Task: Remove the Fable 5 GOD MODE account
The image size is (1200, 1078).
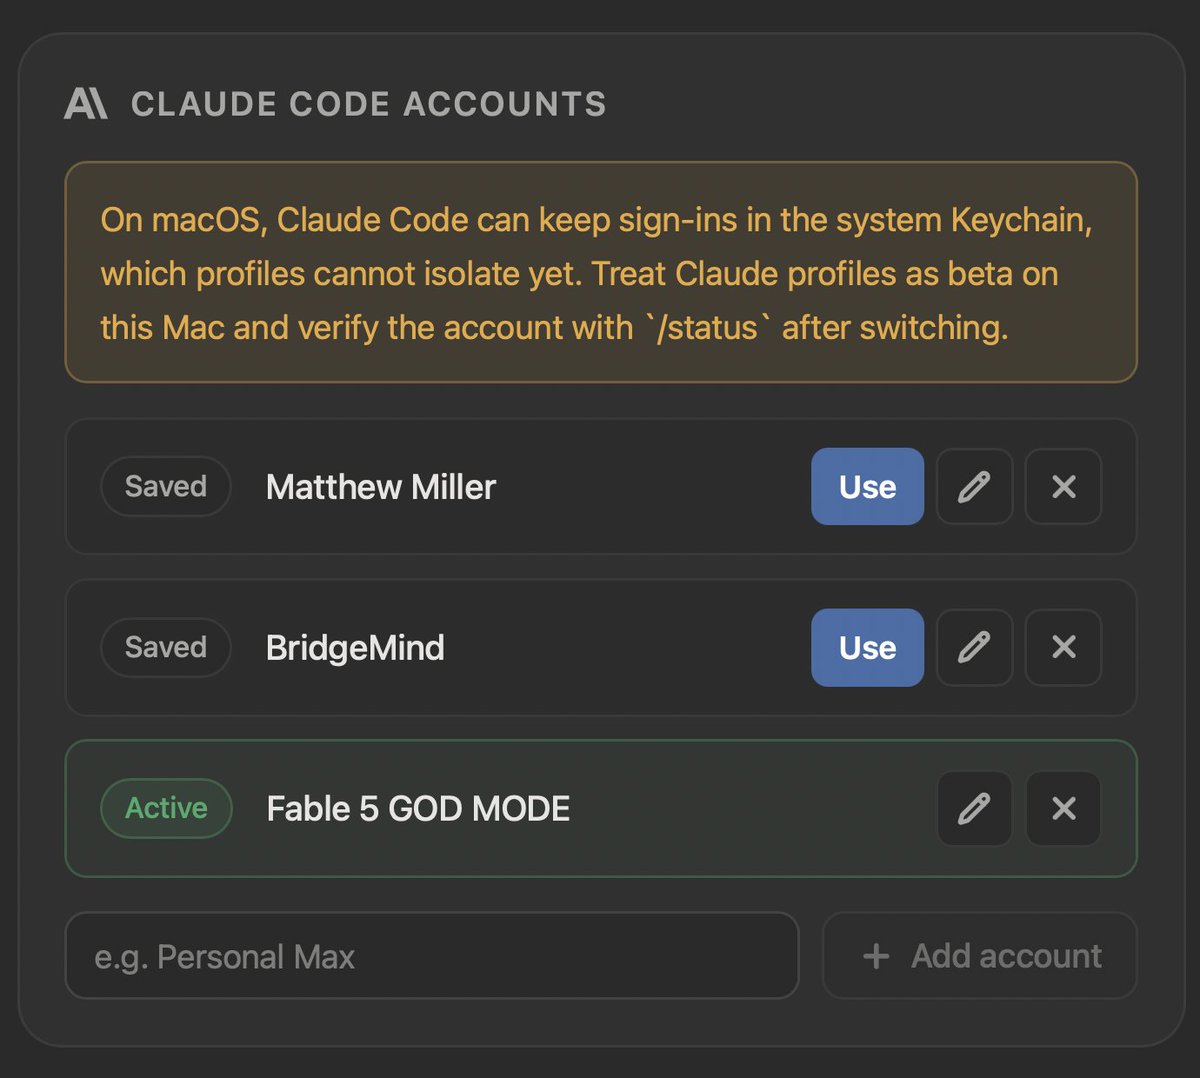Action: (x=1064, y=808)
